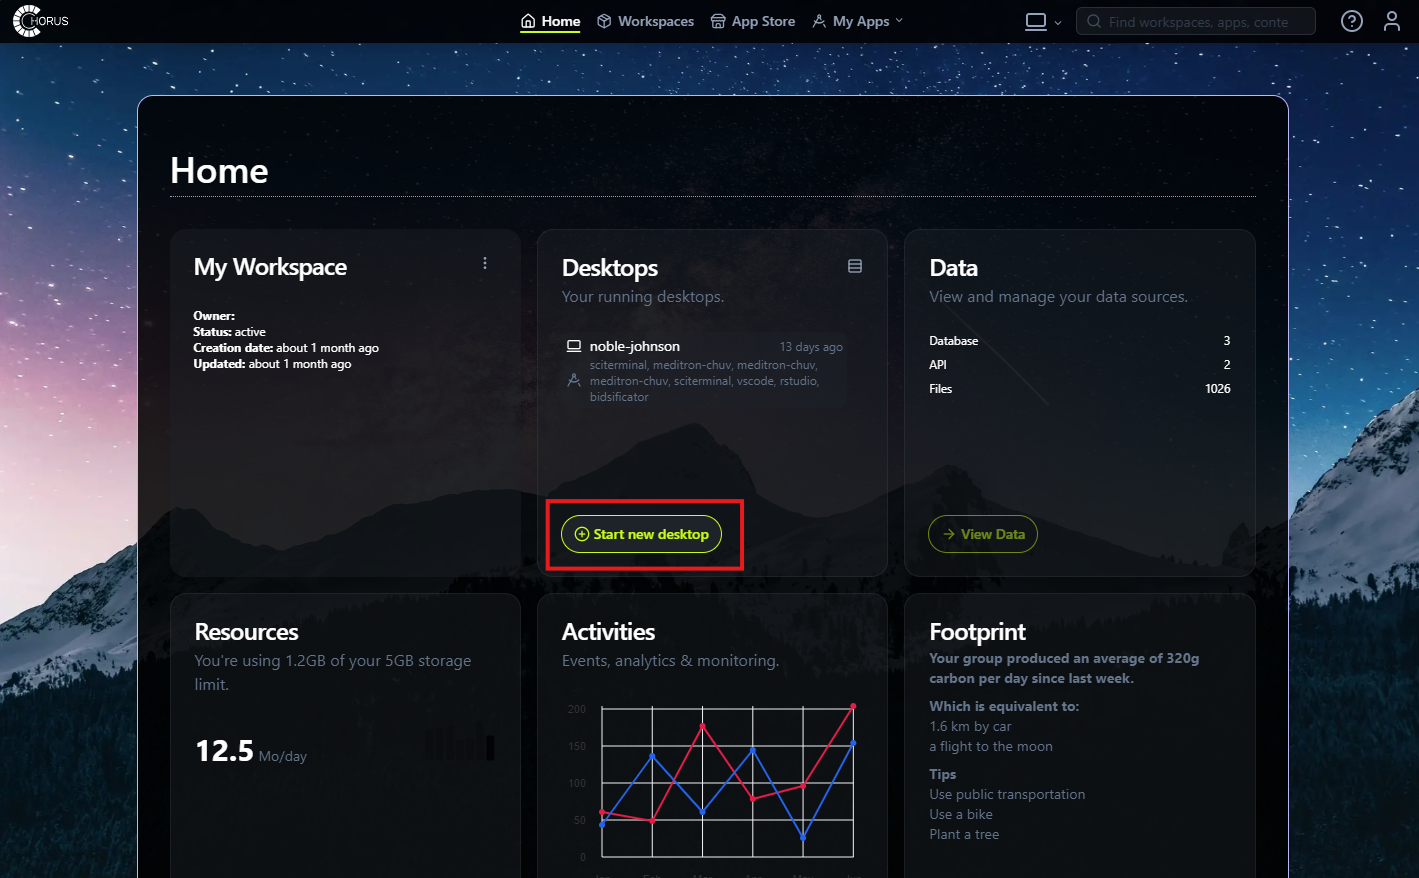Open the My Apps menu
Image resolution: width=1419 pixels, height=878 pixels.
coord(857,21)
